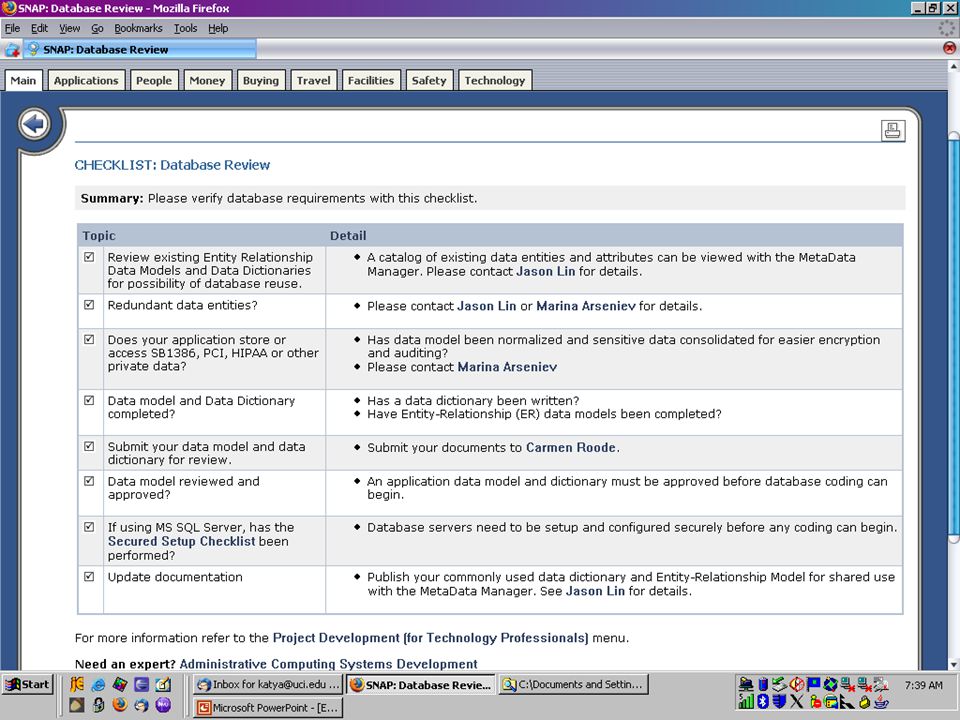Open Internet Explorer from the quick launch
The height and width of the screenshot is (720, 960).
pos(98,684)
